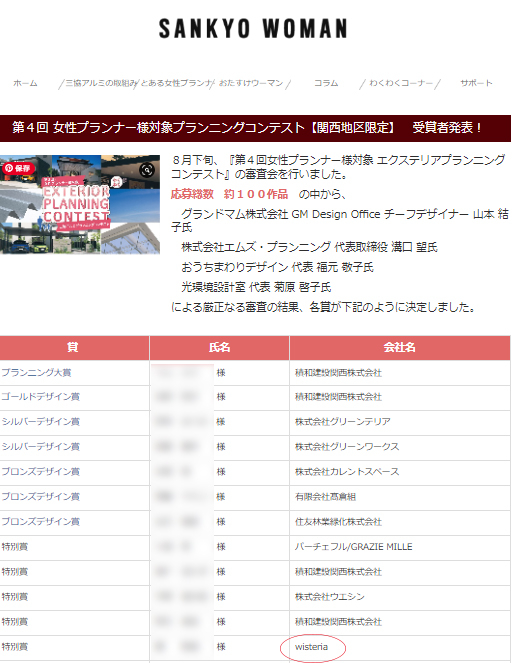This screenshot has width=516, height=663.
Task: Click the 第4回 contest results heading banner
Action: coord(255,128)
